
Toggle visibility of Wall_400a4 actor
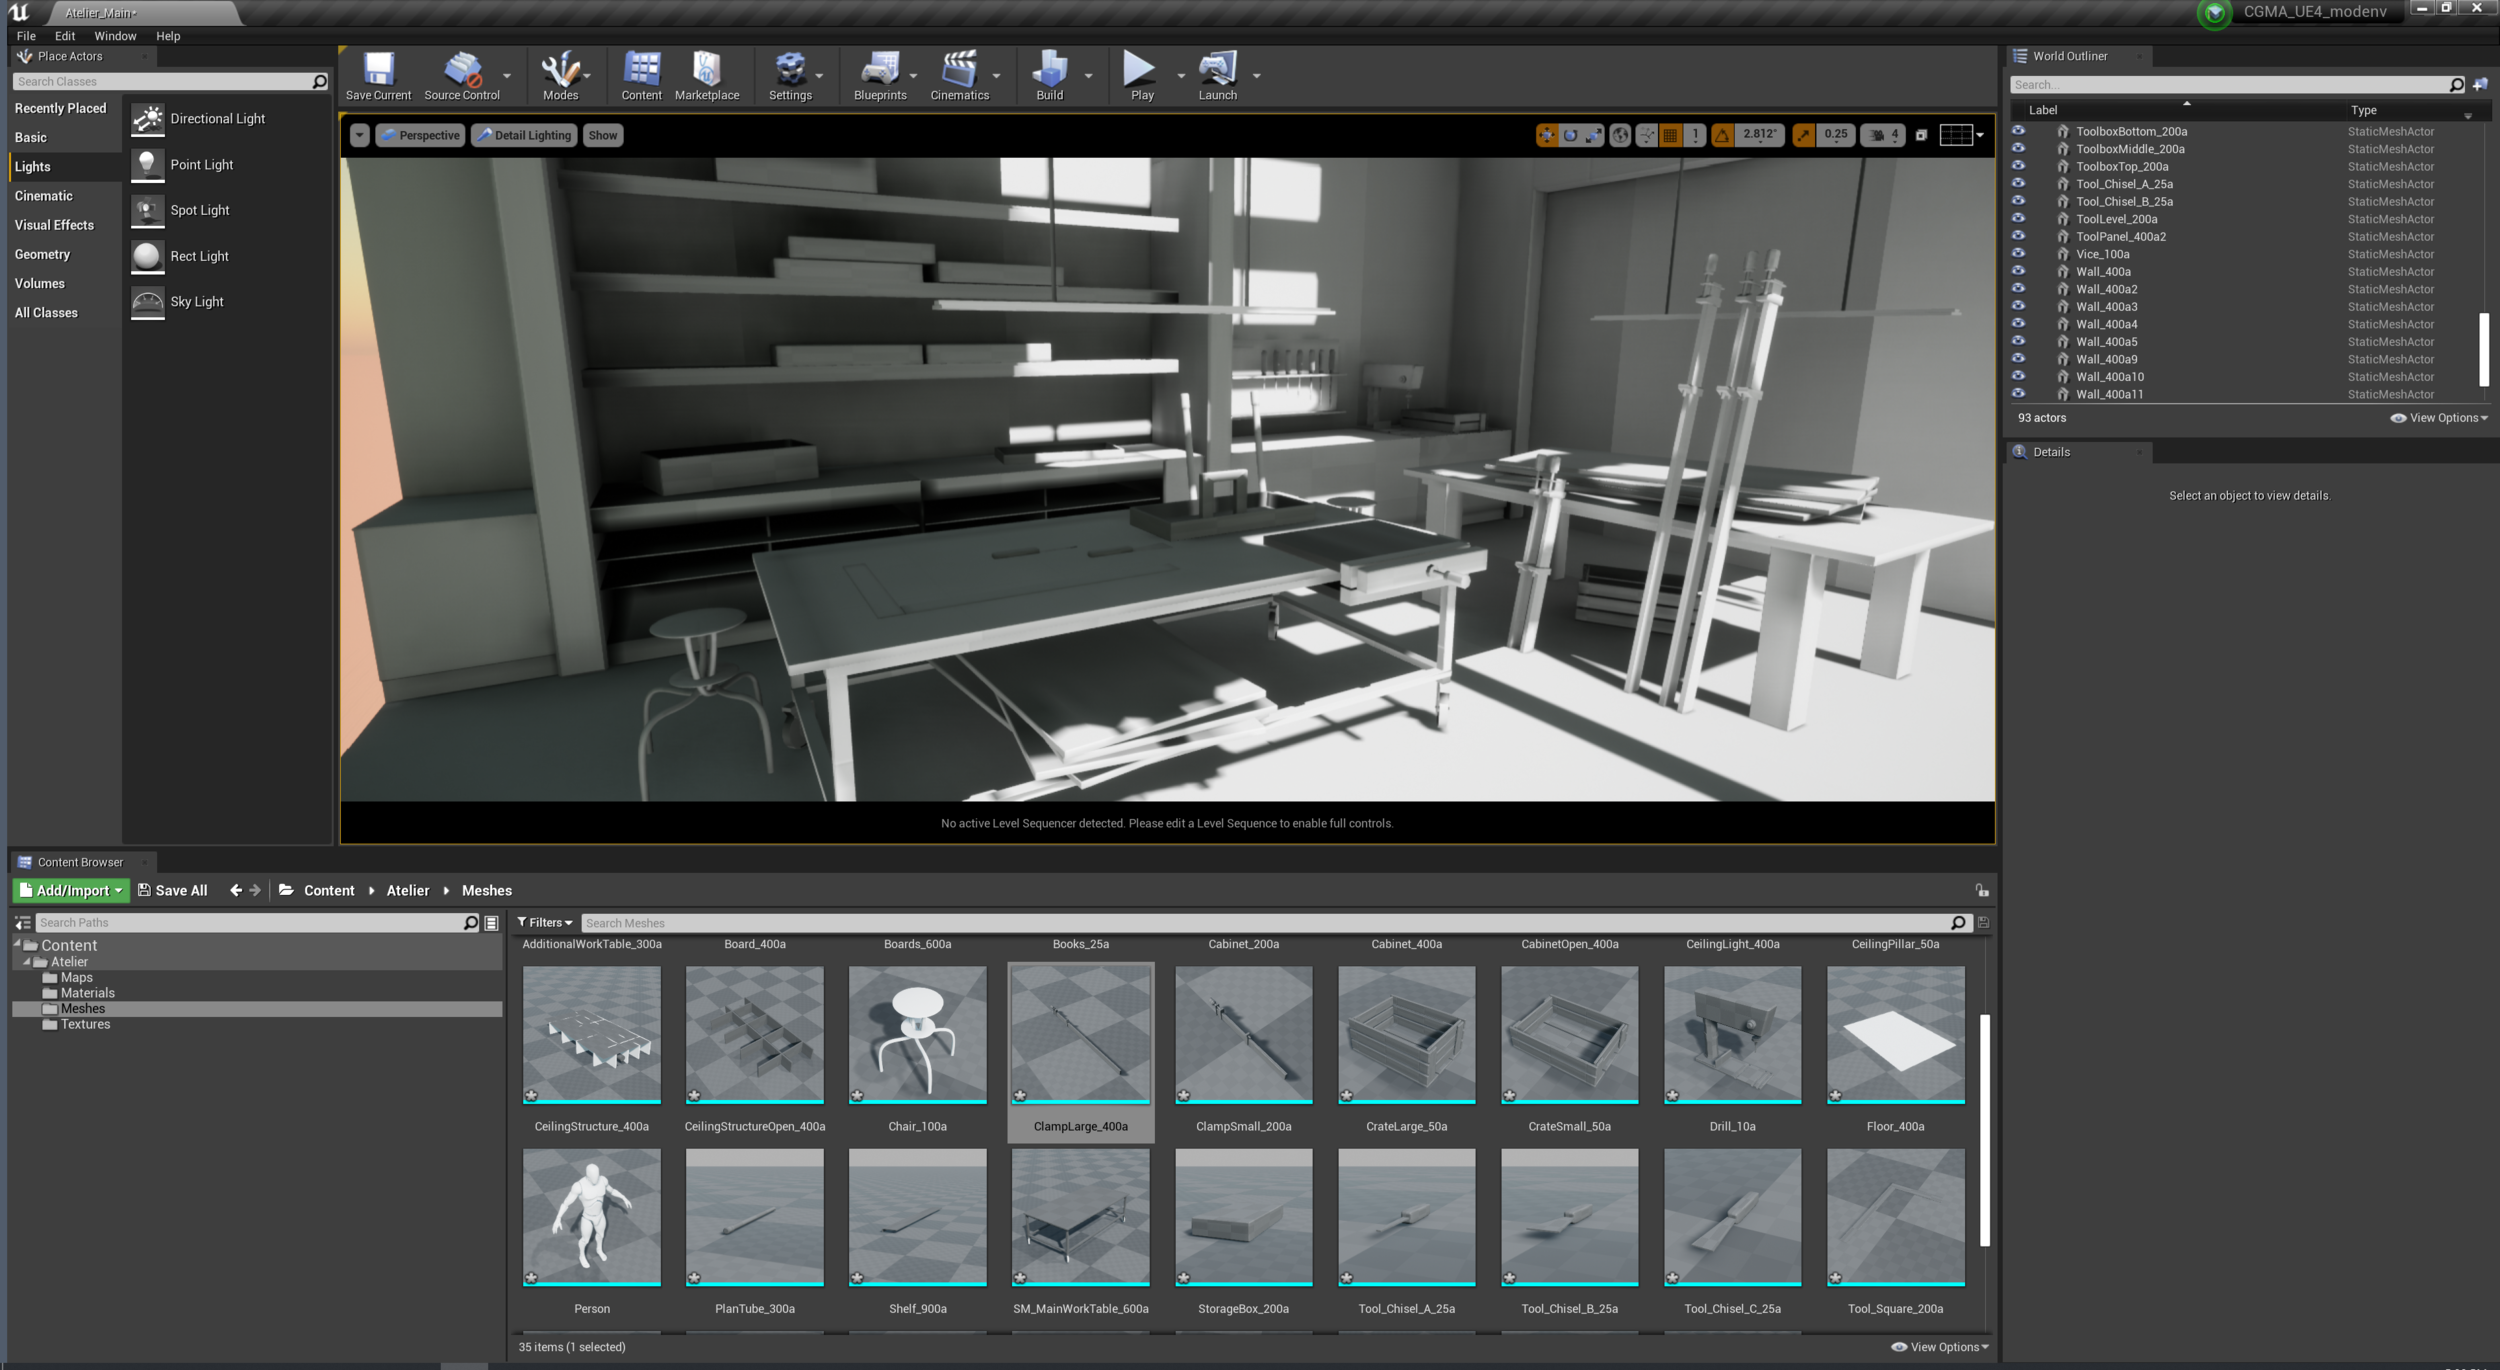(2018, 324)
